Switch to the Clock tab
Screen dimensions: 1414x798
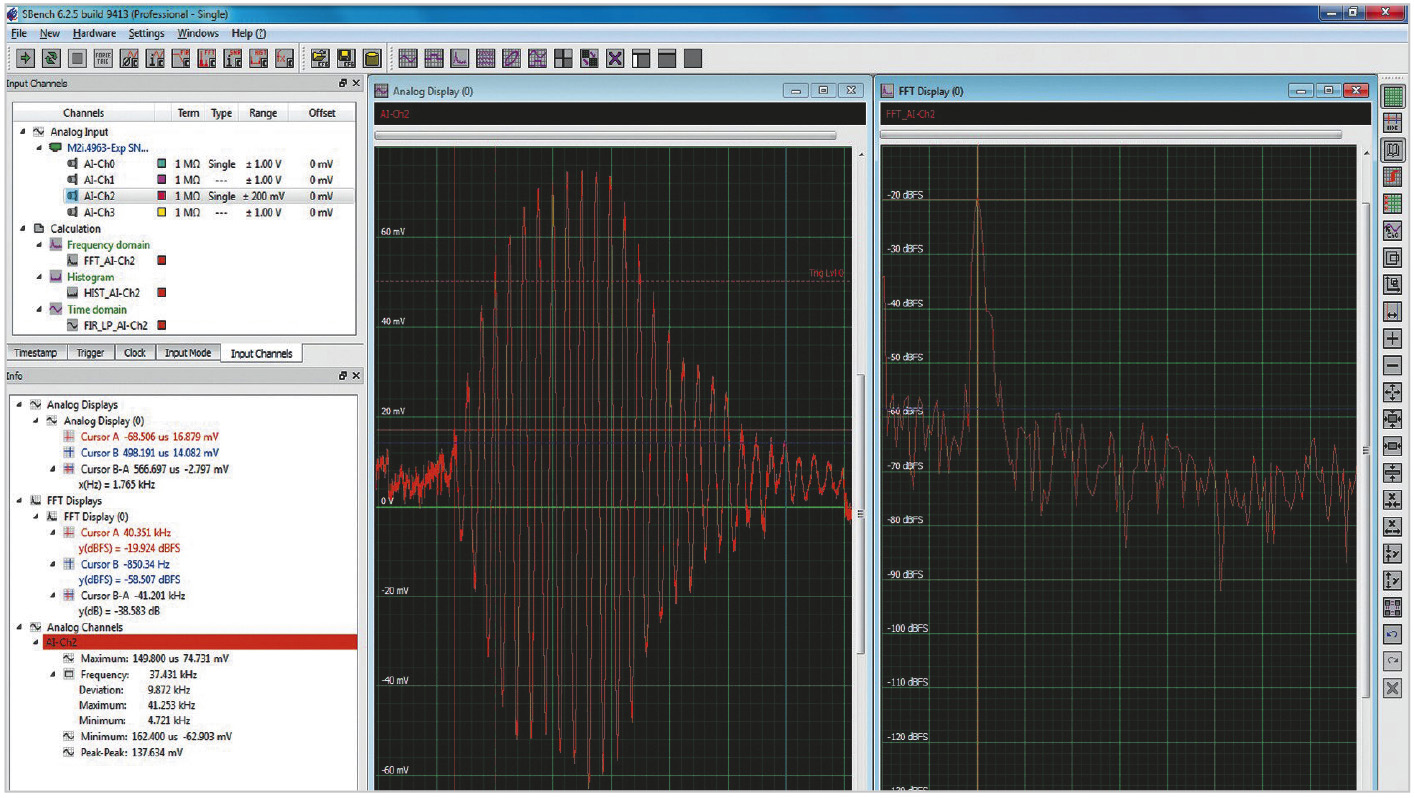(x=135, y=353)
